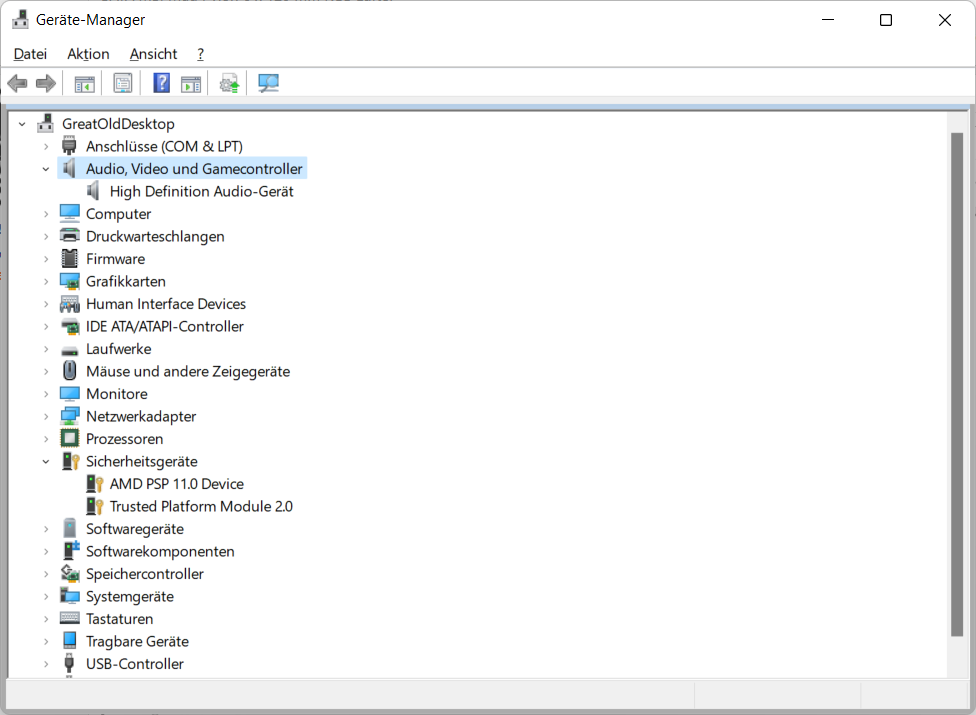976x715 pixels.
Task: Click the Prozessoren CPU icon
Action: (70, 439)
